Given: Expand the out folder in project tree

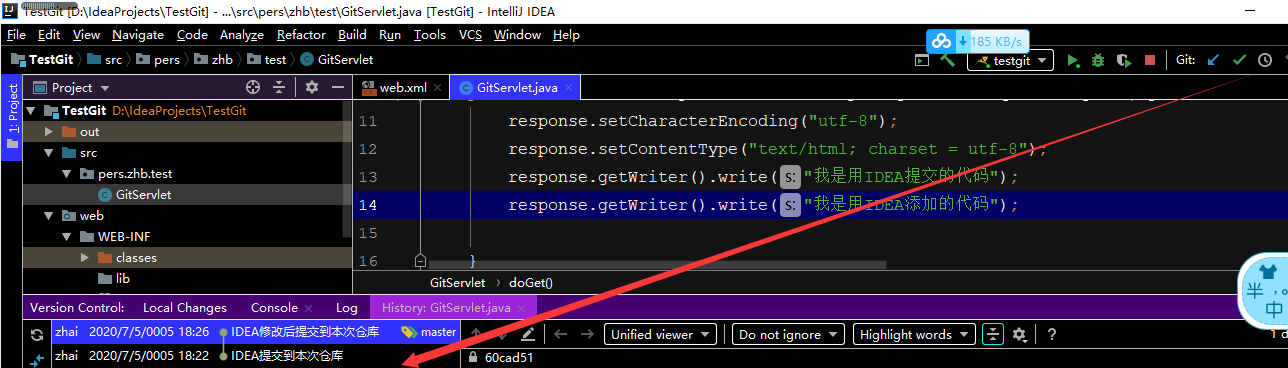Looking at the screenshot, I should (x=48, y=131).
